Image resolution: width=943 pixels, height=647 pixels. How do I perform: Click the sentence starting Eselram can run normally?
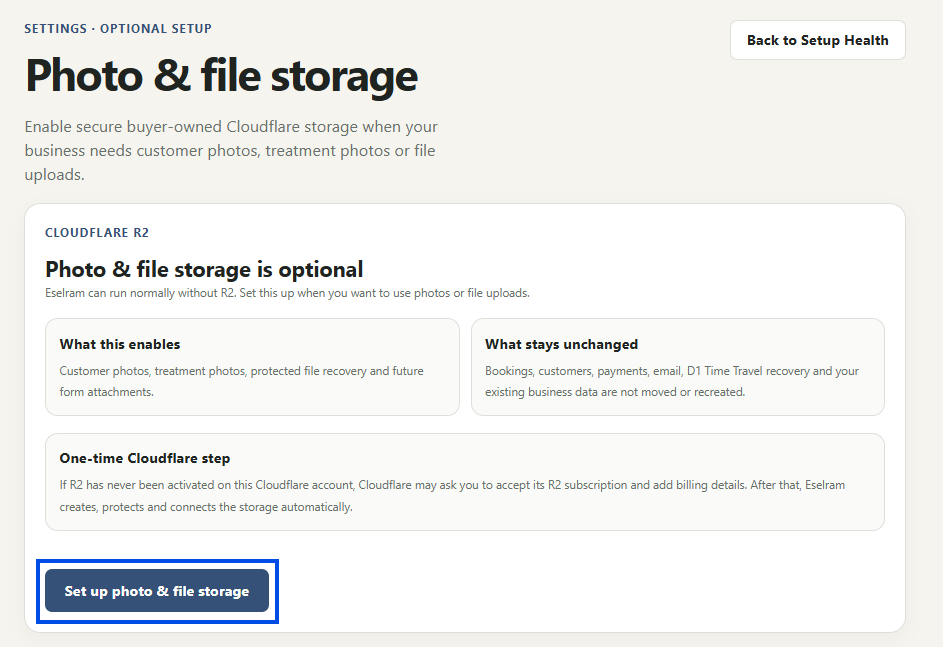coord(287,293)
